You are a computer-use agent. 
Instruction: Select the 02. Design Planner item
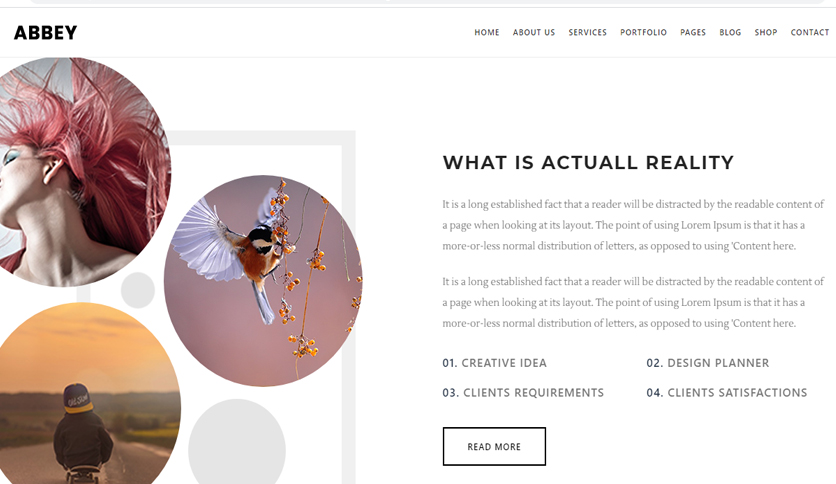pos(708,363)
